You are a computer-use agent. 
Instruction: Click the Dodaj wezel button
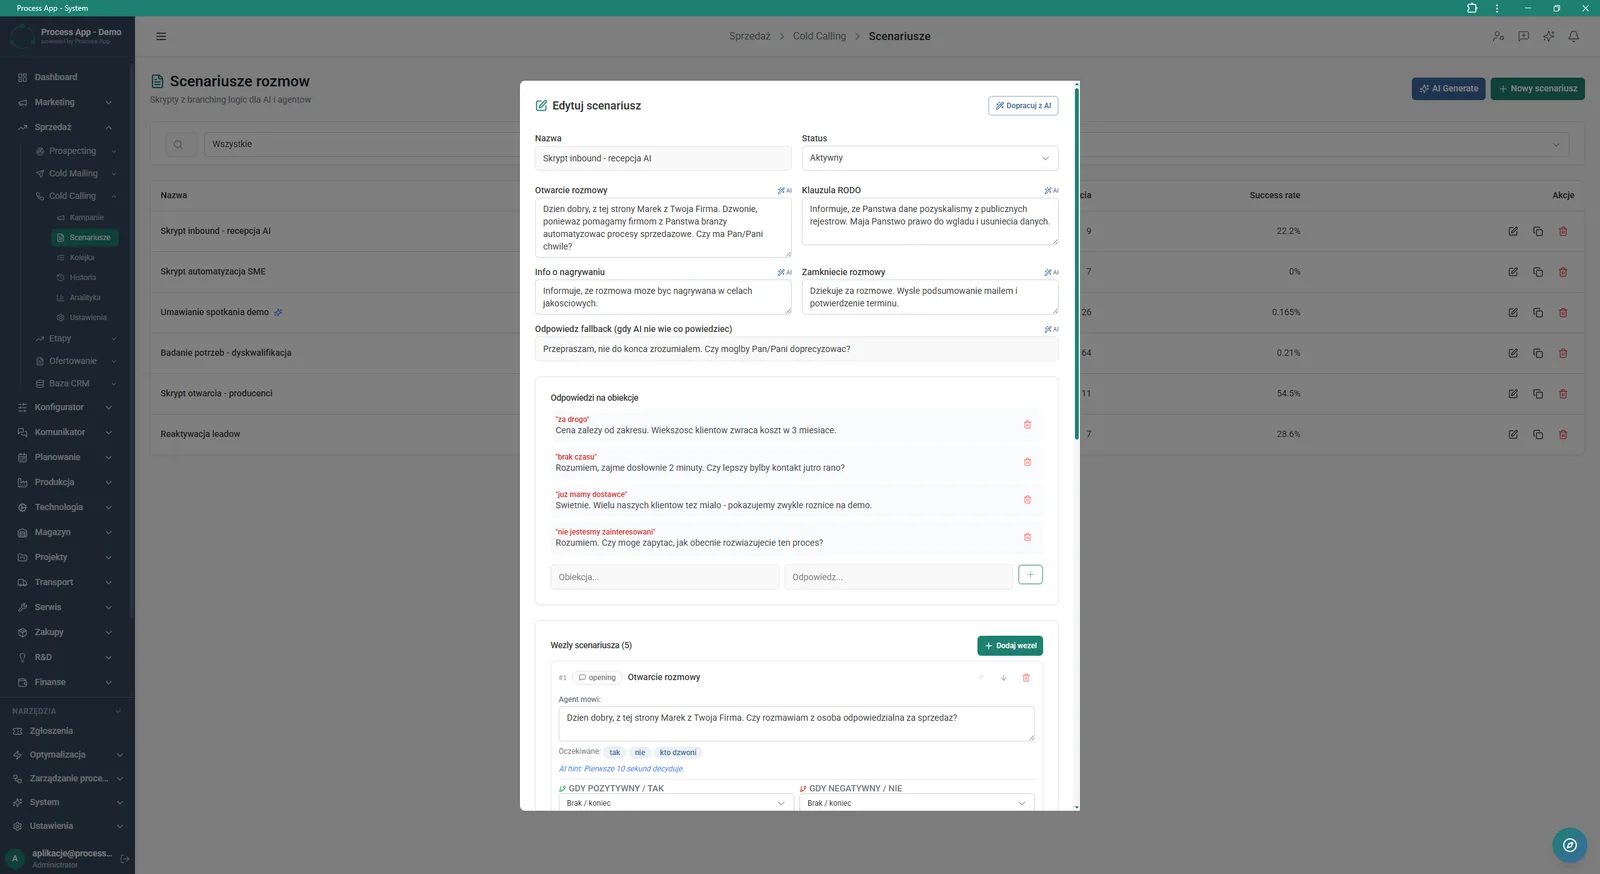[1010, 646]
